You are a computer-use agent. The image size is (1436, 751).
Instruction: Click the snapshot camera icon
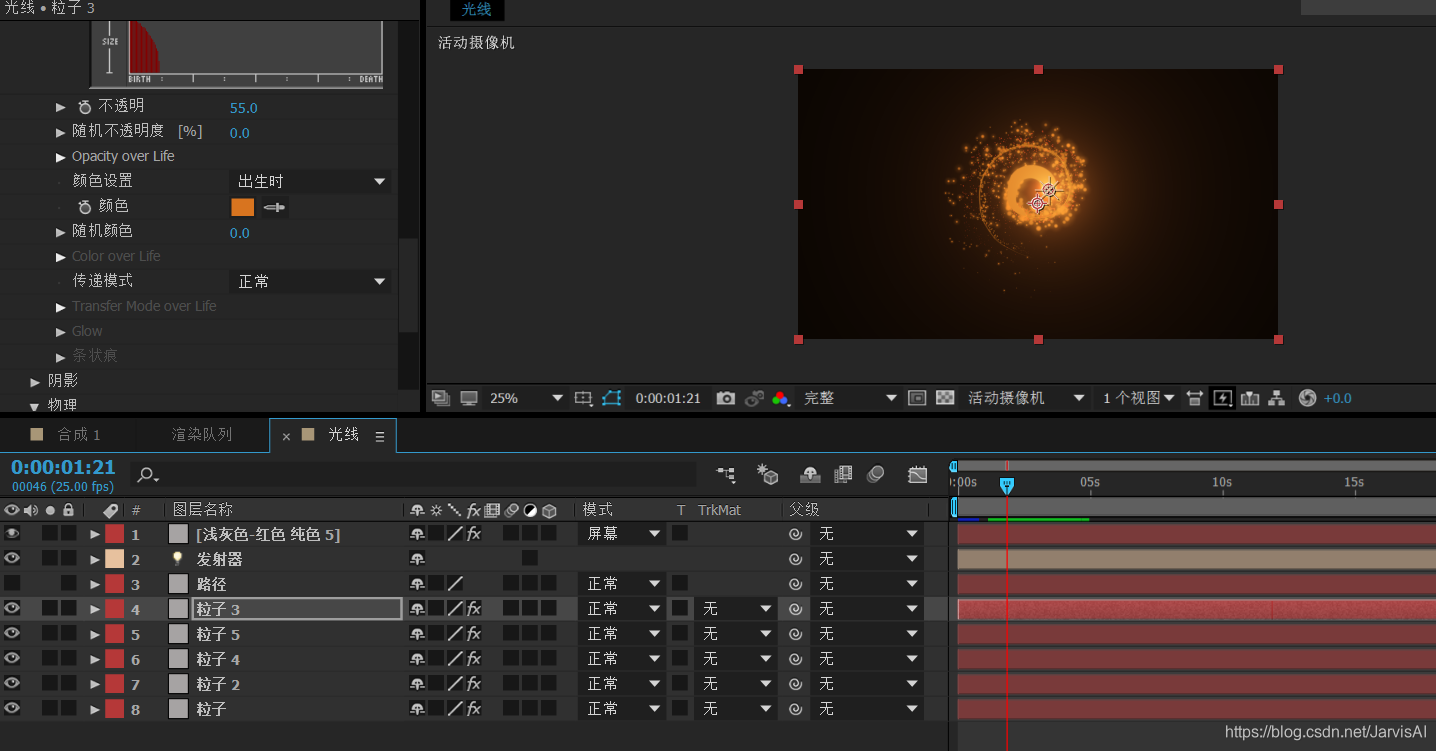[726, 398]
